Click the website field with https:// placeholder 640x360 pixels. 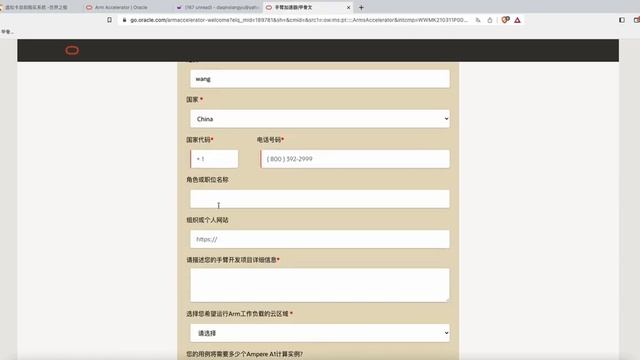(320, 239)
